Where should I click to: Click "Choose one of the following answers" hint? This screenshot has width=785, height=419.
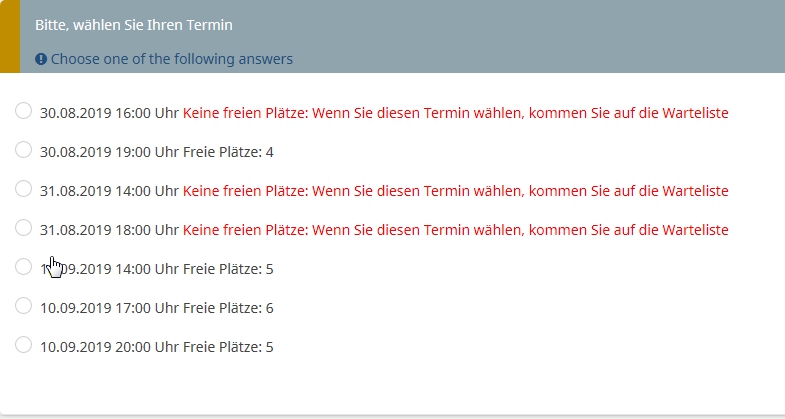[x=172, y=59]
